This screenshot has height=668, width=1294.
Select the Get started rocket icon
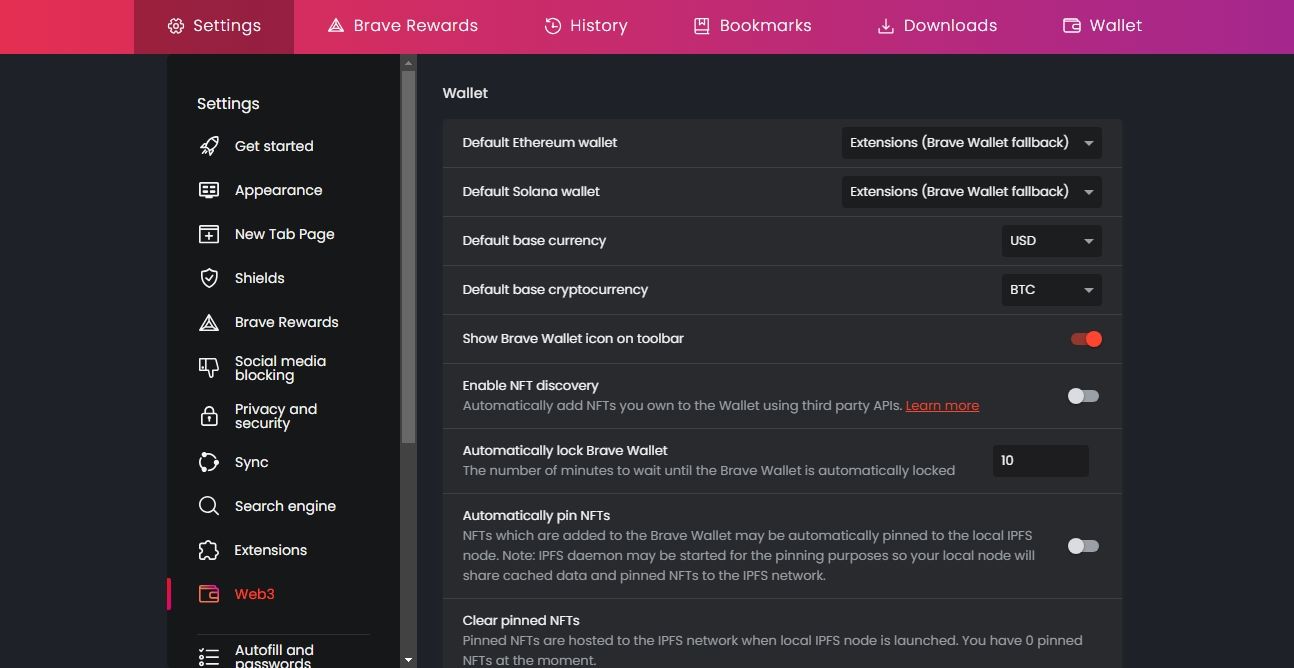(x=209, y=146)
